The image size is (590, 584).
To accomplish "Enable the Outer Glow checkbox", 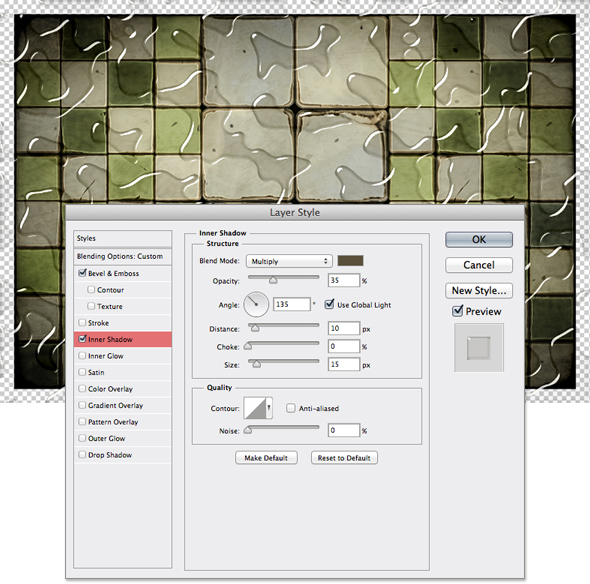I will pos(82,438).
